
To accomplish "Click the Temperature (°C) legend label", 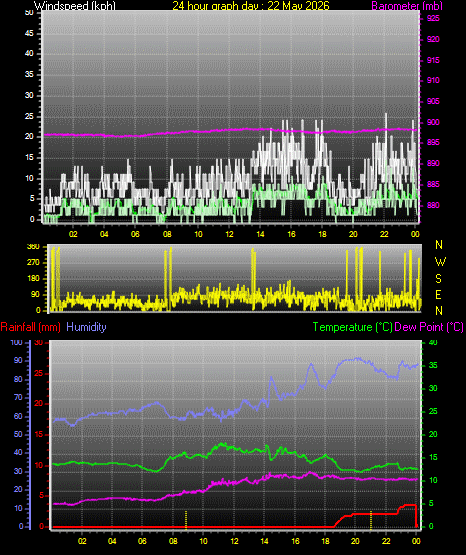I will coord(352,327).
